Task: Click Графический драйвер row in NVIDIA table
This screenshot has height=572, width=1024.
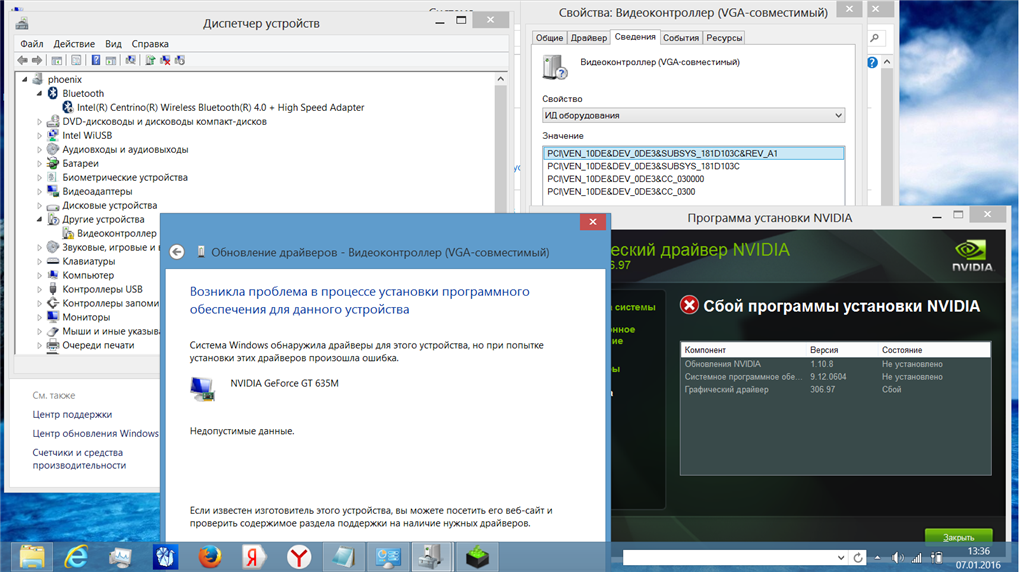Action: point(835,389)
